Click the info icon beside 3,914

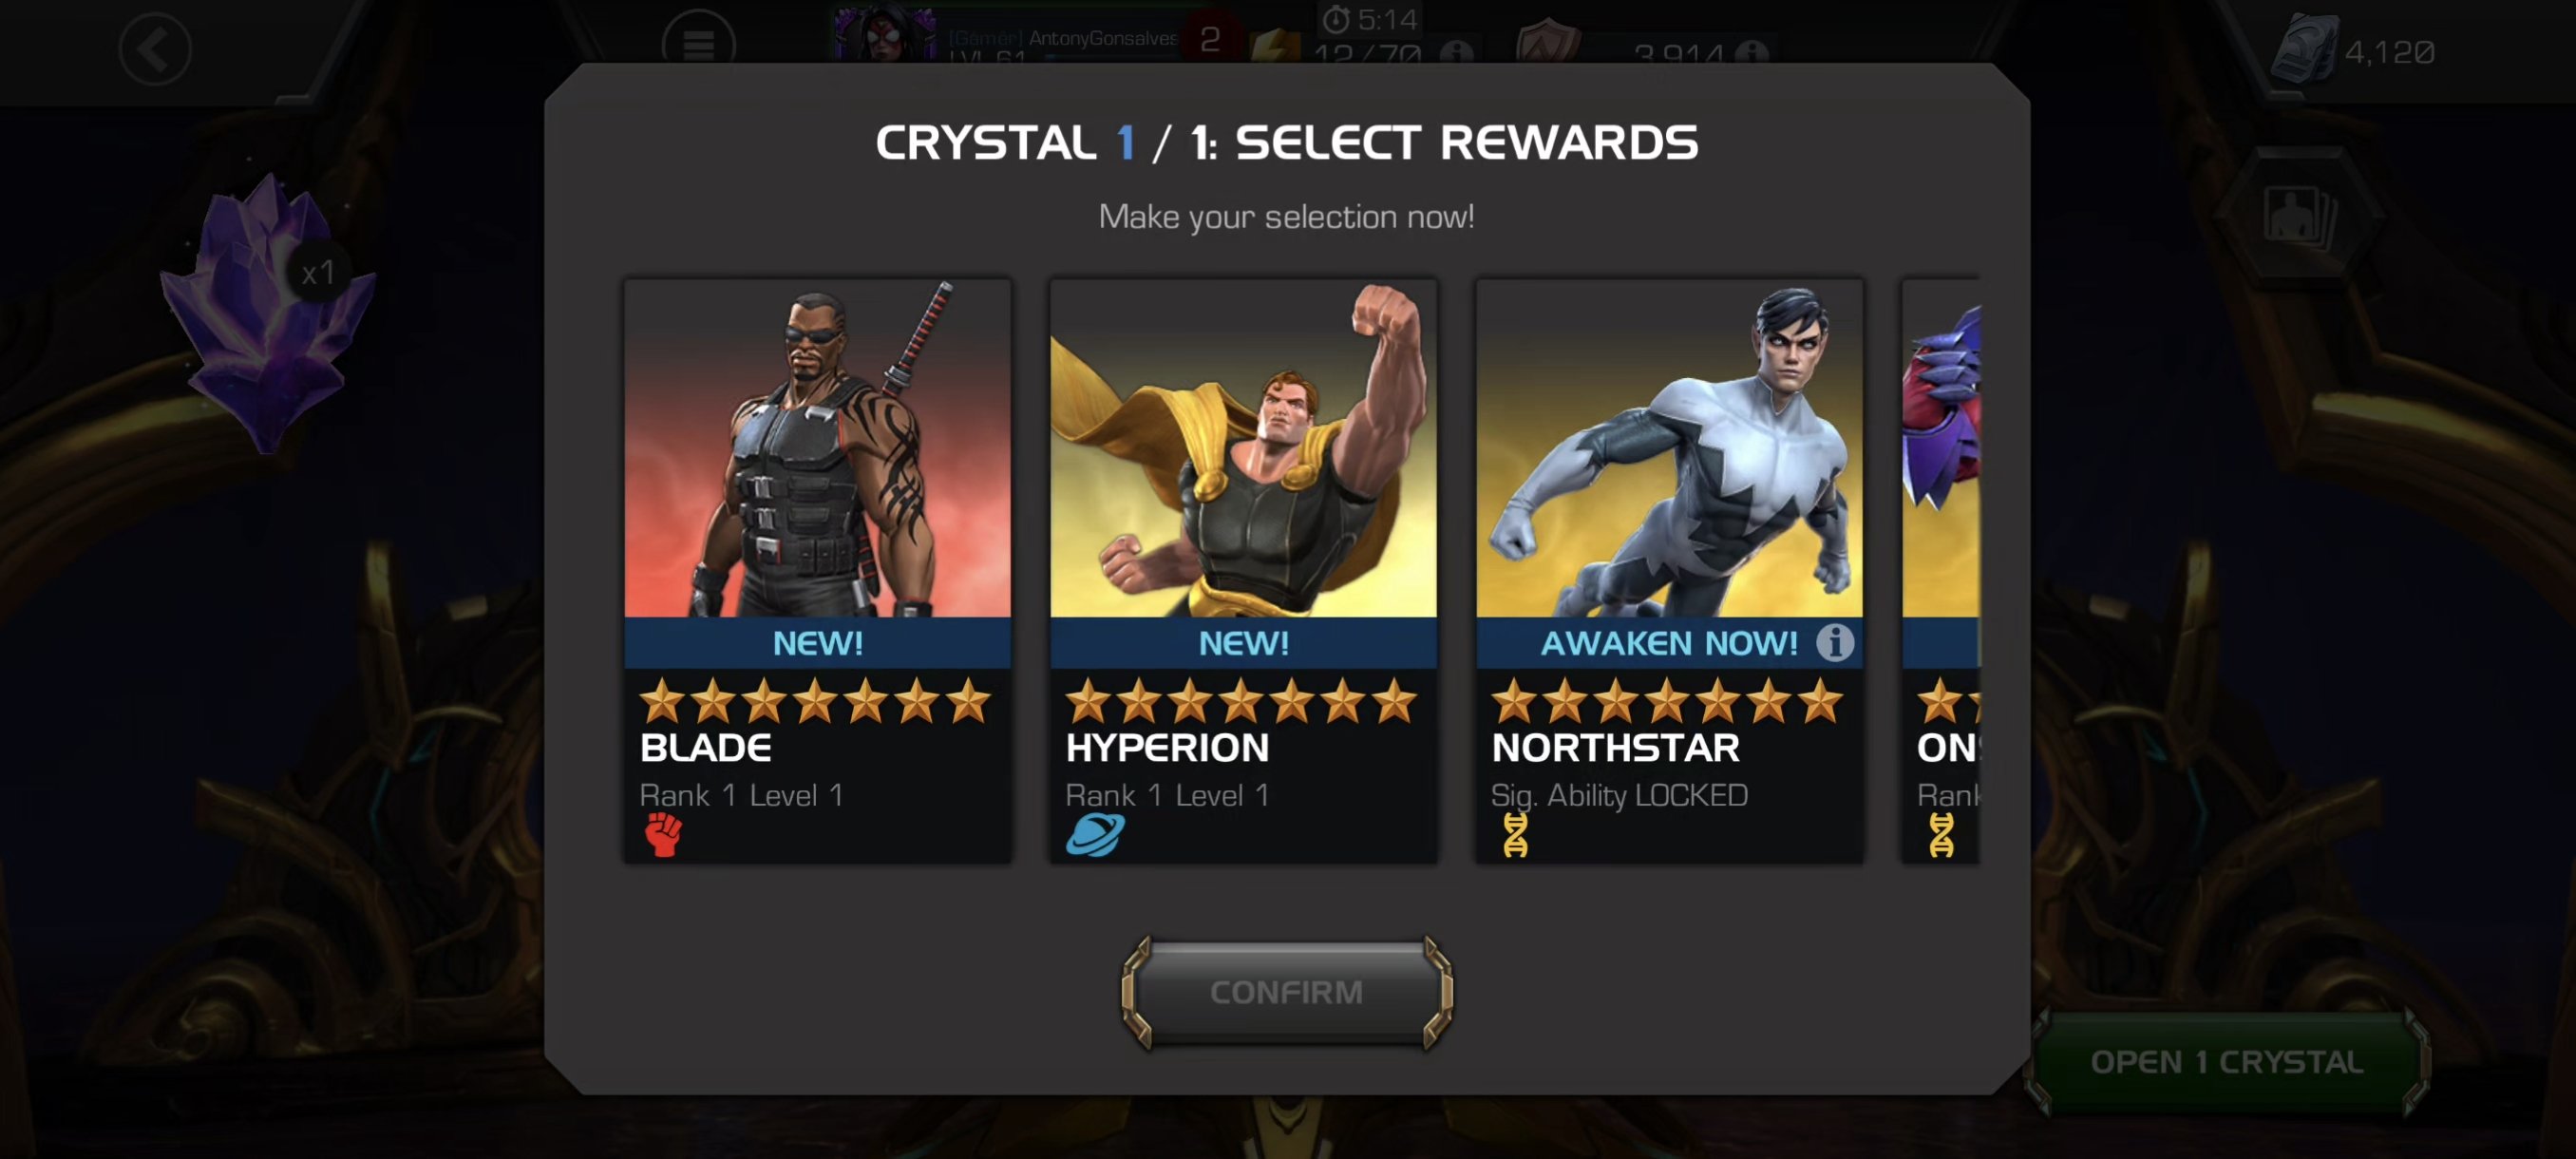tap(1751, 52)
